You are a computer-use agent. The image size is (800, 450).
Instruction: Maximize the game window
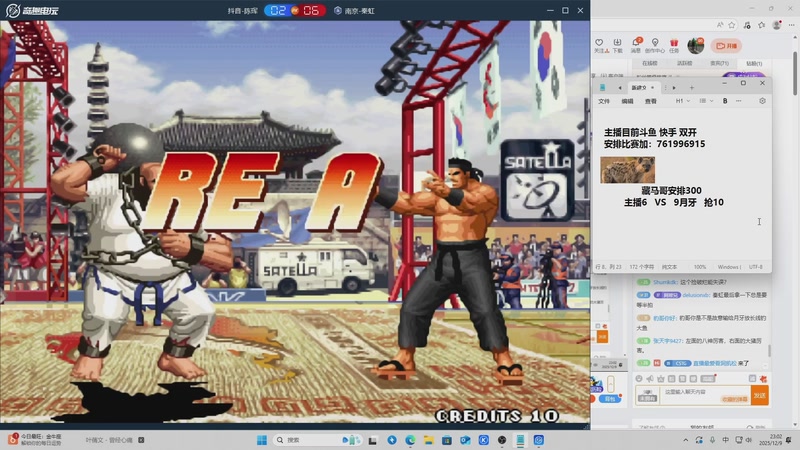[x=565, y=10]
